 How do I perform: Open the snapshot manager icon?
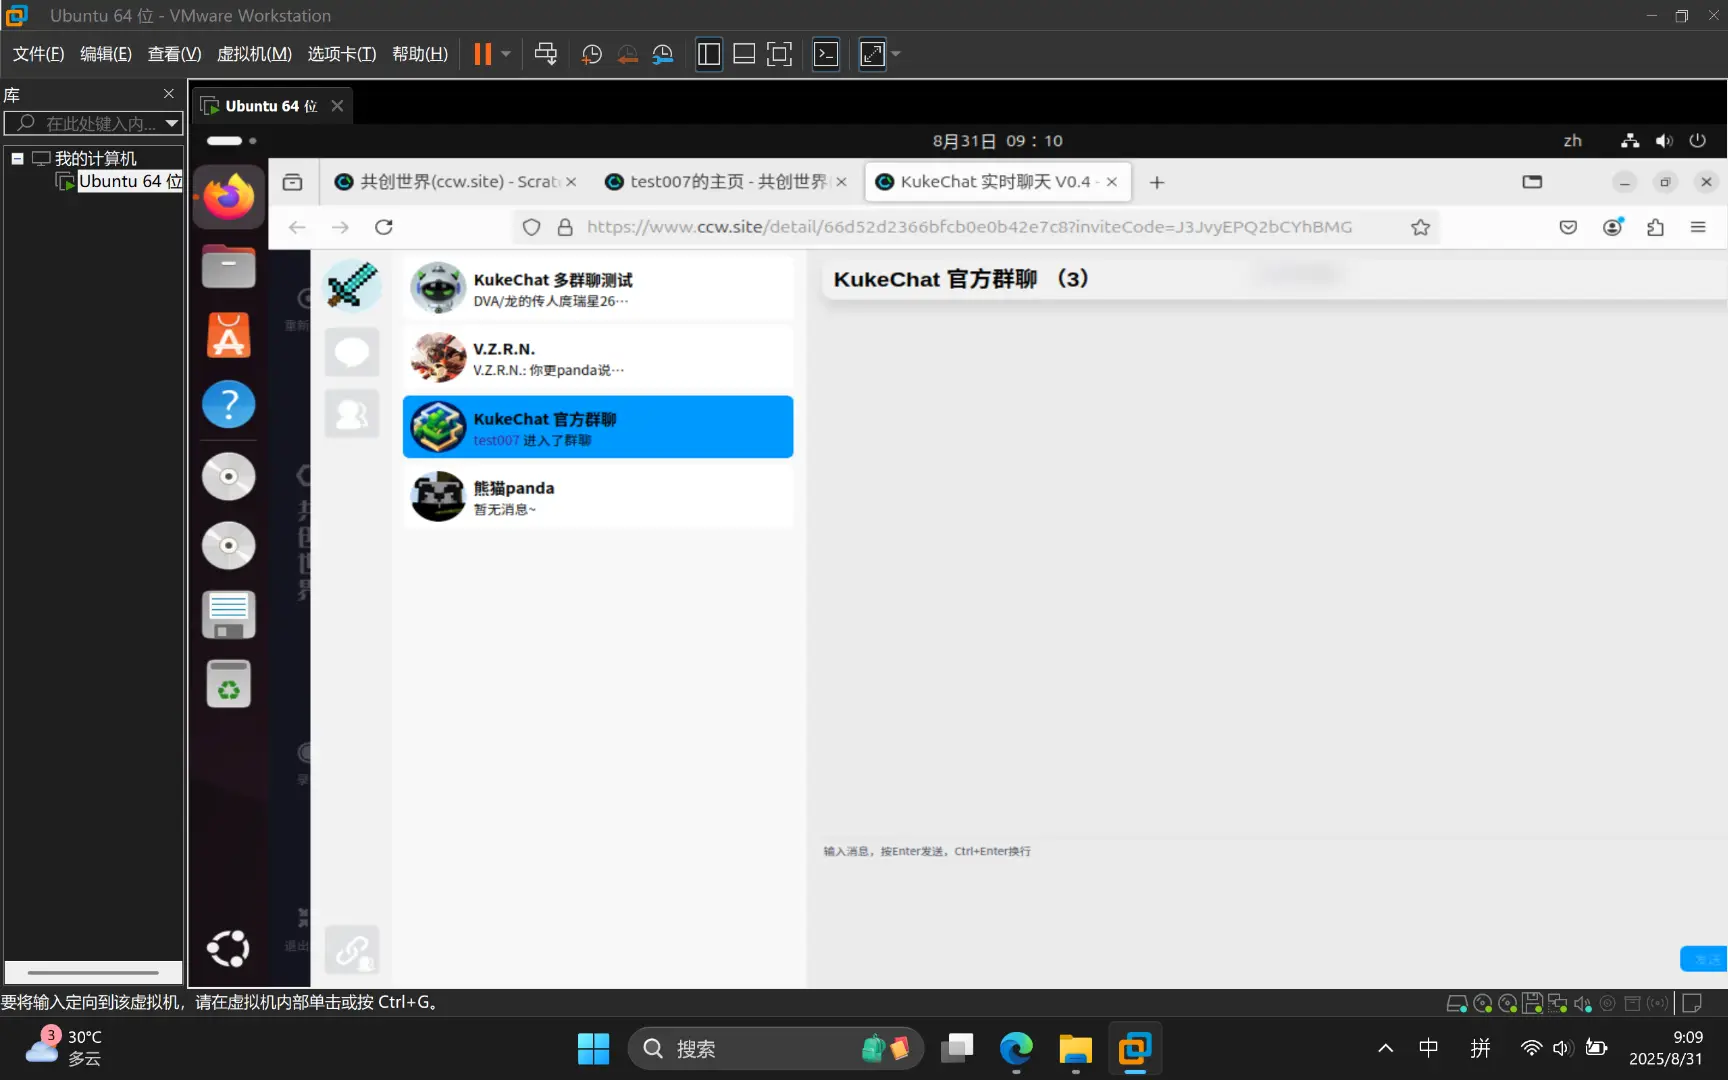662,54
